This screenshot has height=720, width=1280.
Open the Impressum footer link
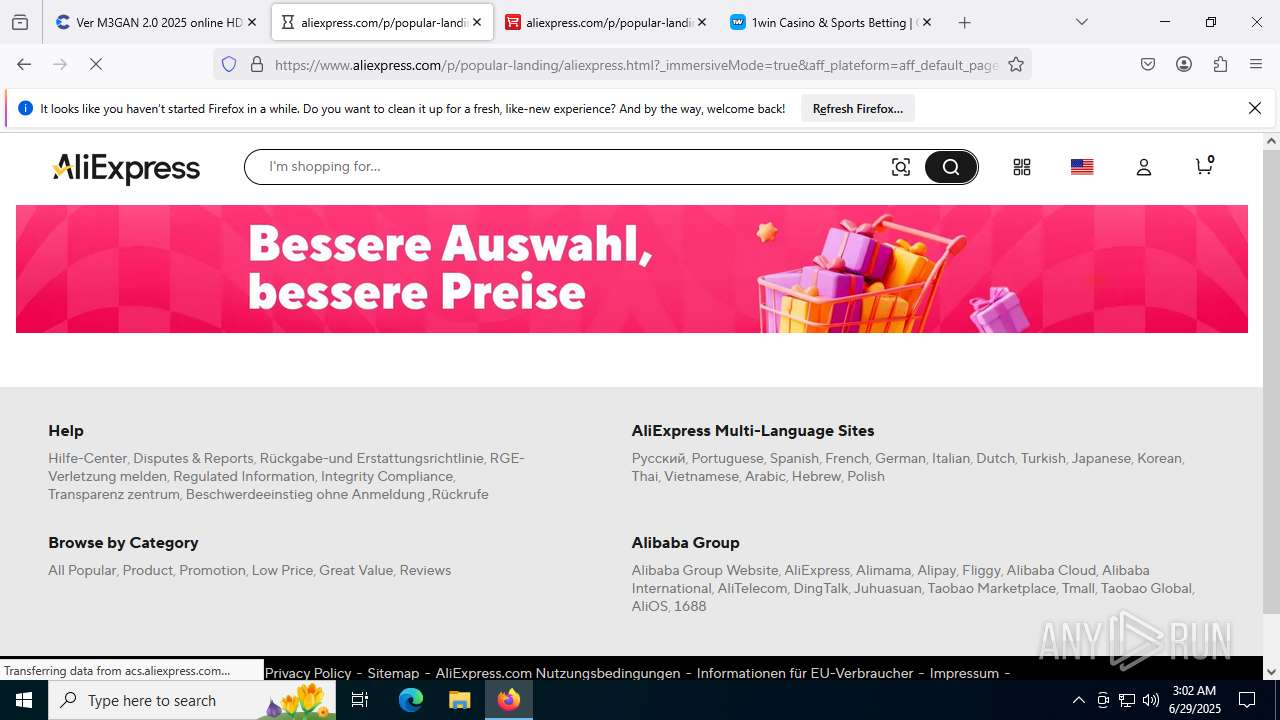tap(964, 673)
